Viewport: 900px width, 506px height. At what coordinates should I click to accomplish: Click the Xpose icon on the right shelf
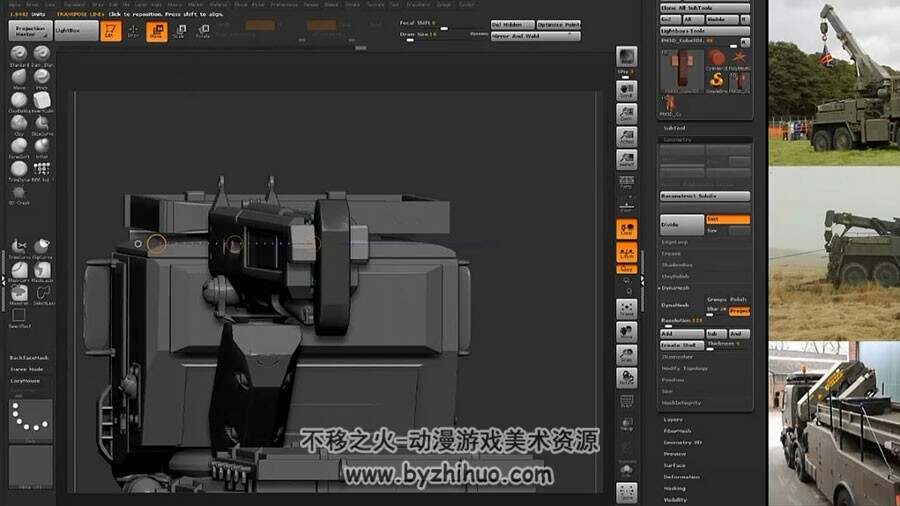(626, 493)
